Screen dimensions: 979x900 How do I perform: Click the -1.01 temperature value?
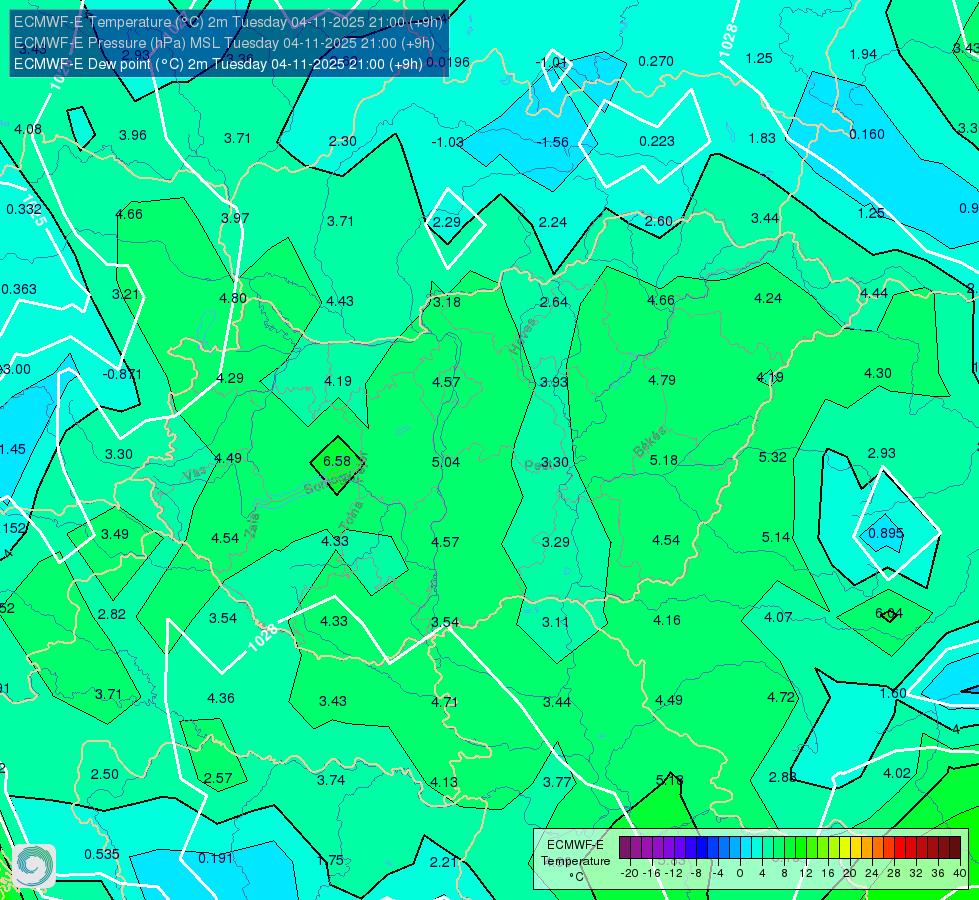point(551,62)
